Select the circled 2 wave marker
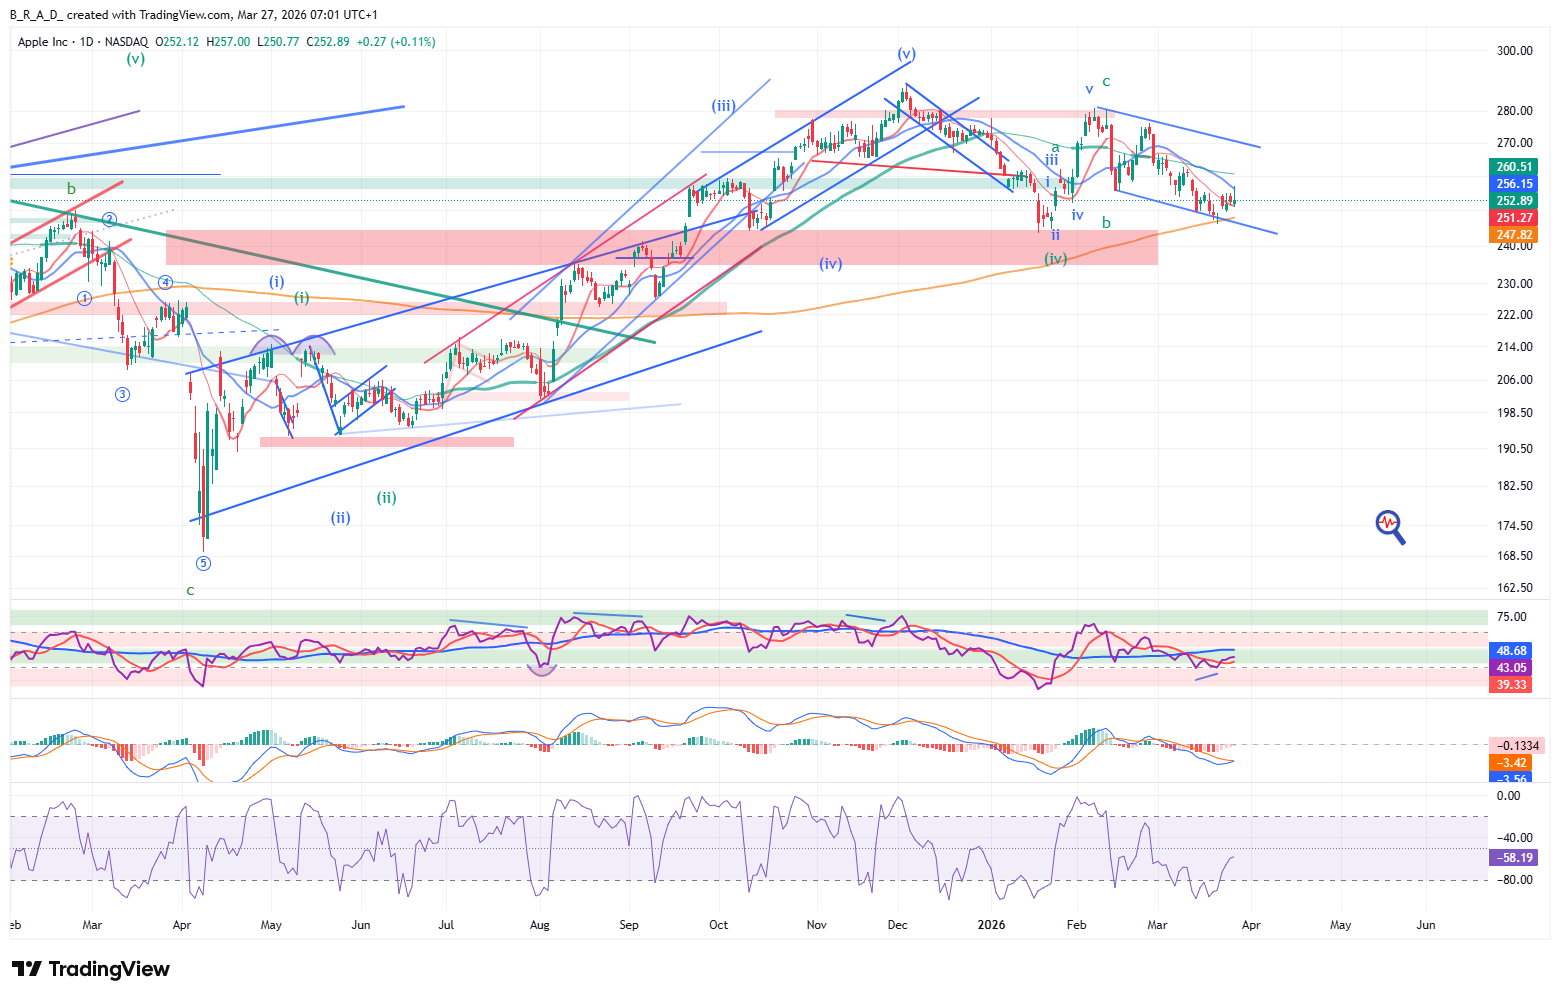Image resolution: width=1560 pixels, height=999 pixels. tap(110, 219)
